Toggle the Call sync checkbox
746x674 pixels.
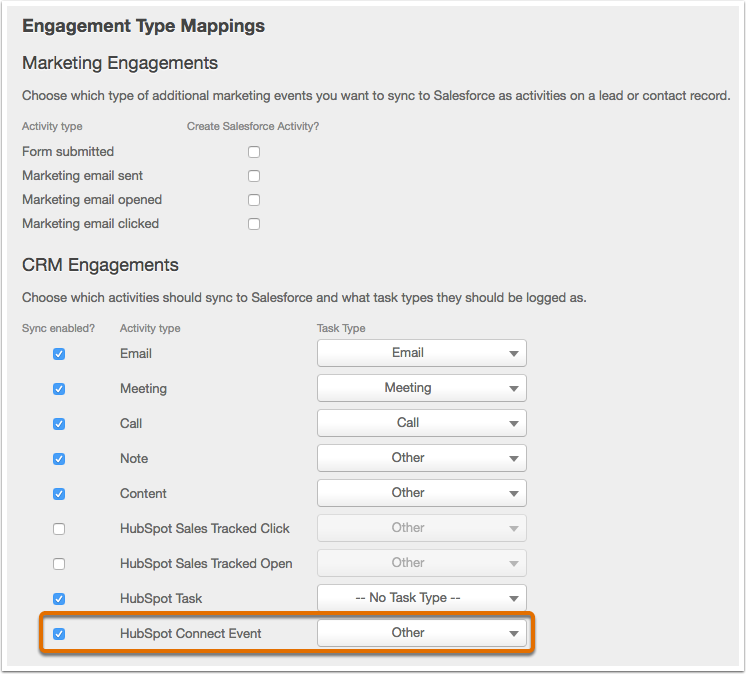click(x=59, y=424)
